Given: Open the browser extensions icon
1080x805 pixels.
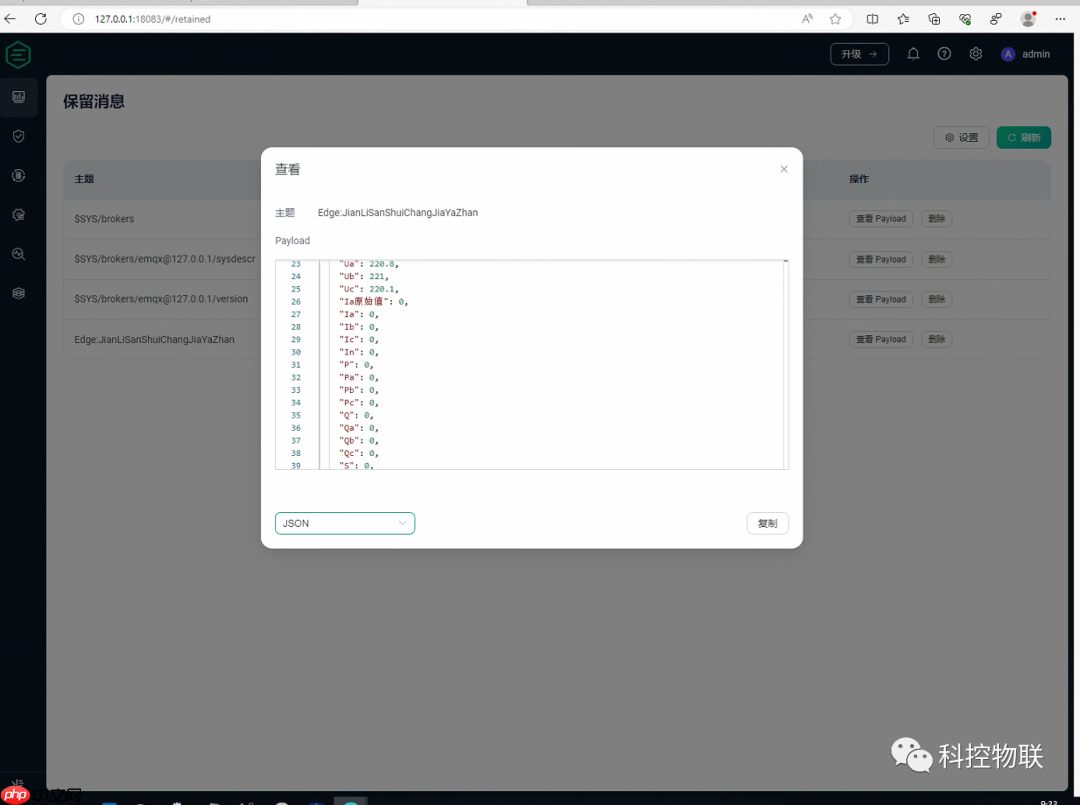Looking at the screenshot, I should pyautogui.click(x=996, y=19).
